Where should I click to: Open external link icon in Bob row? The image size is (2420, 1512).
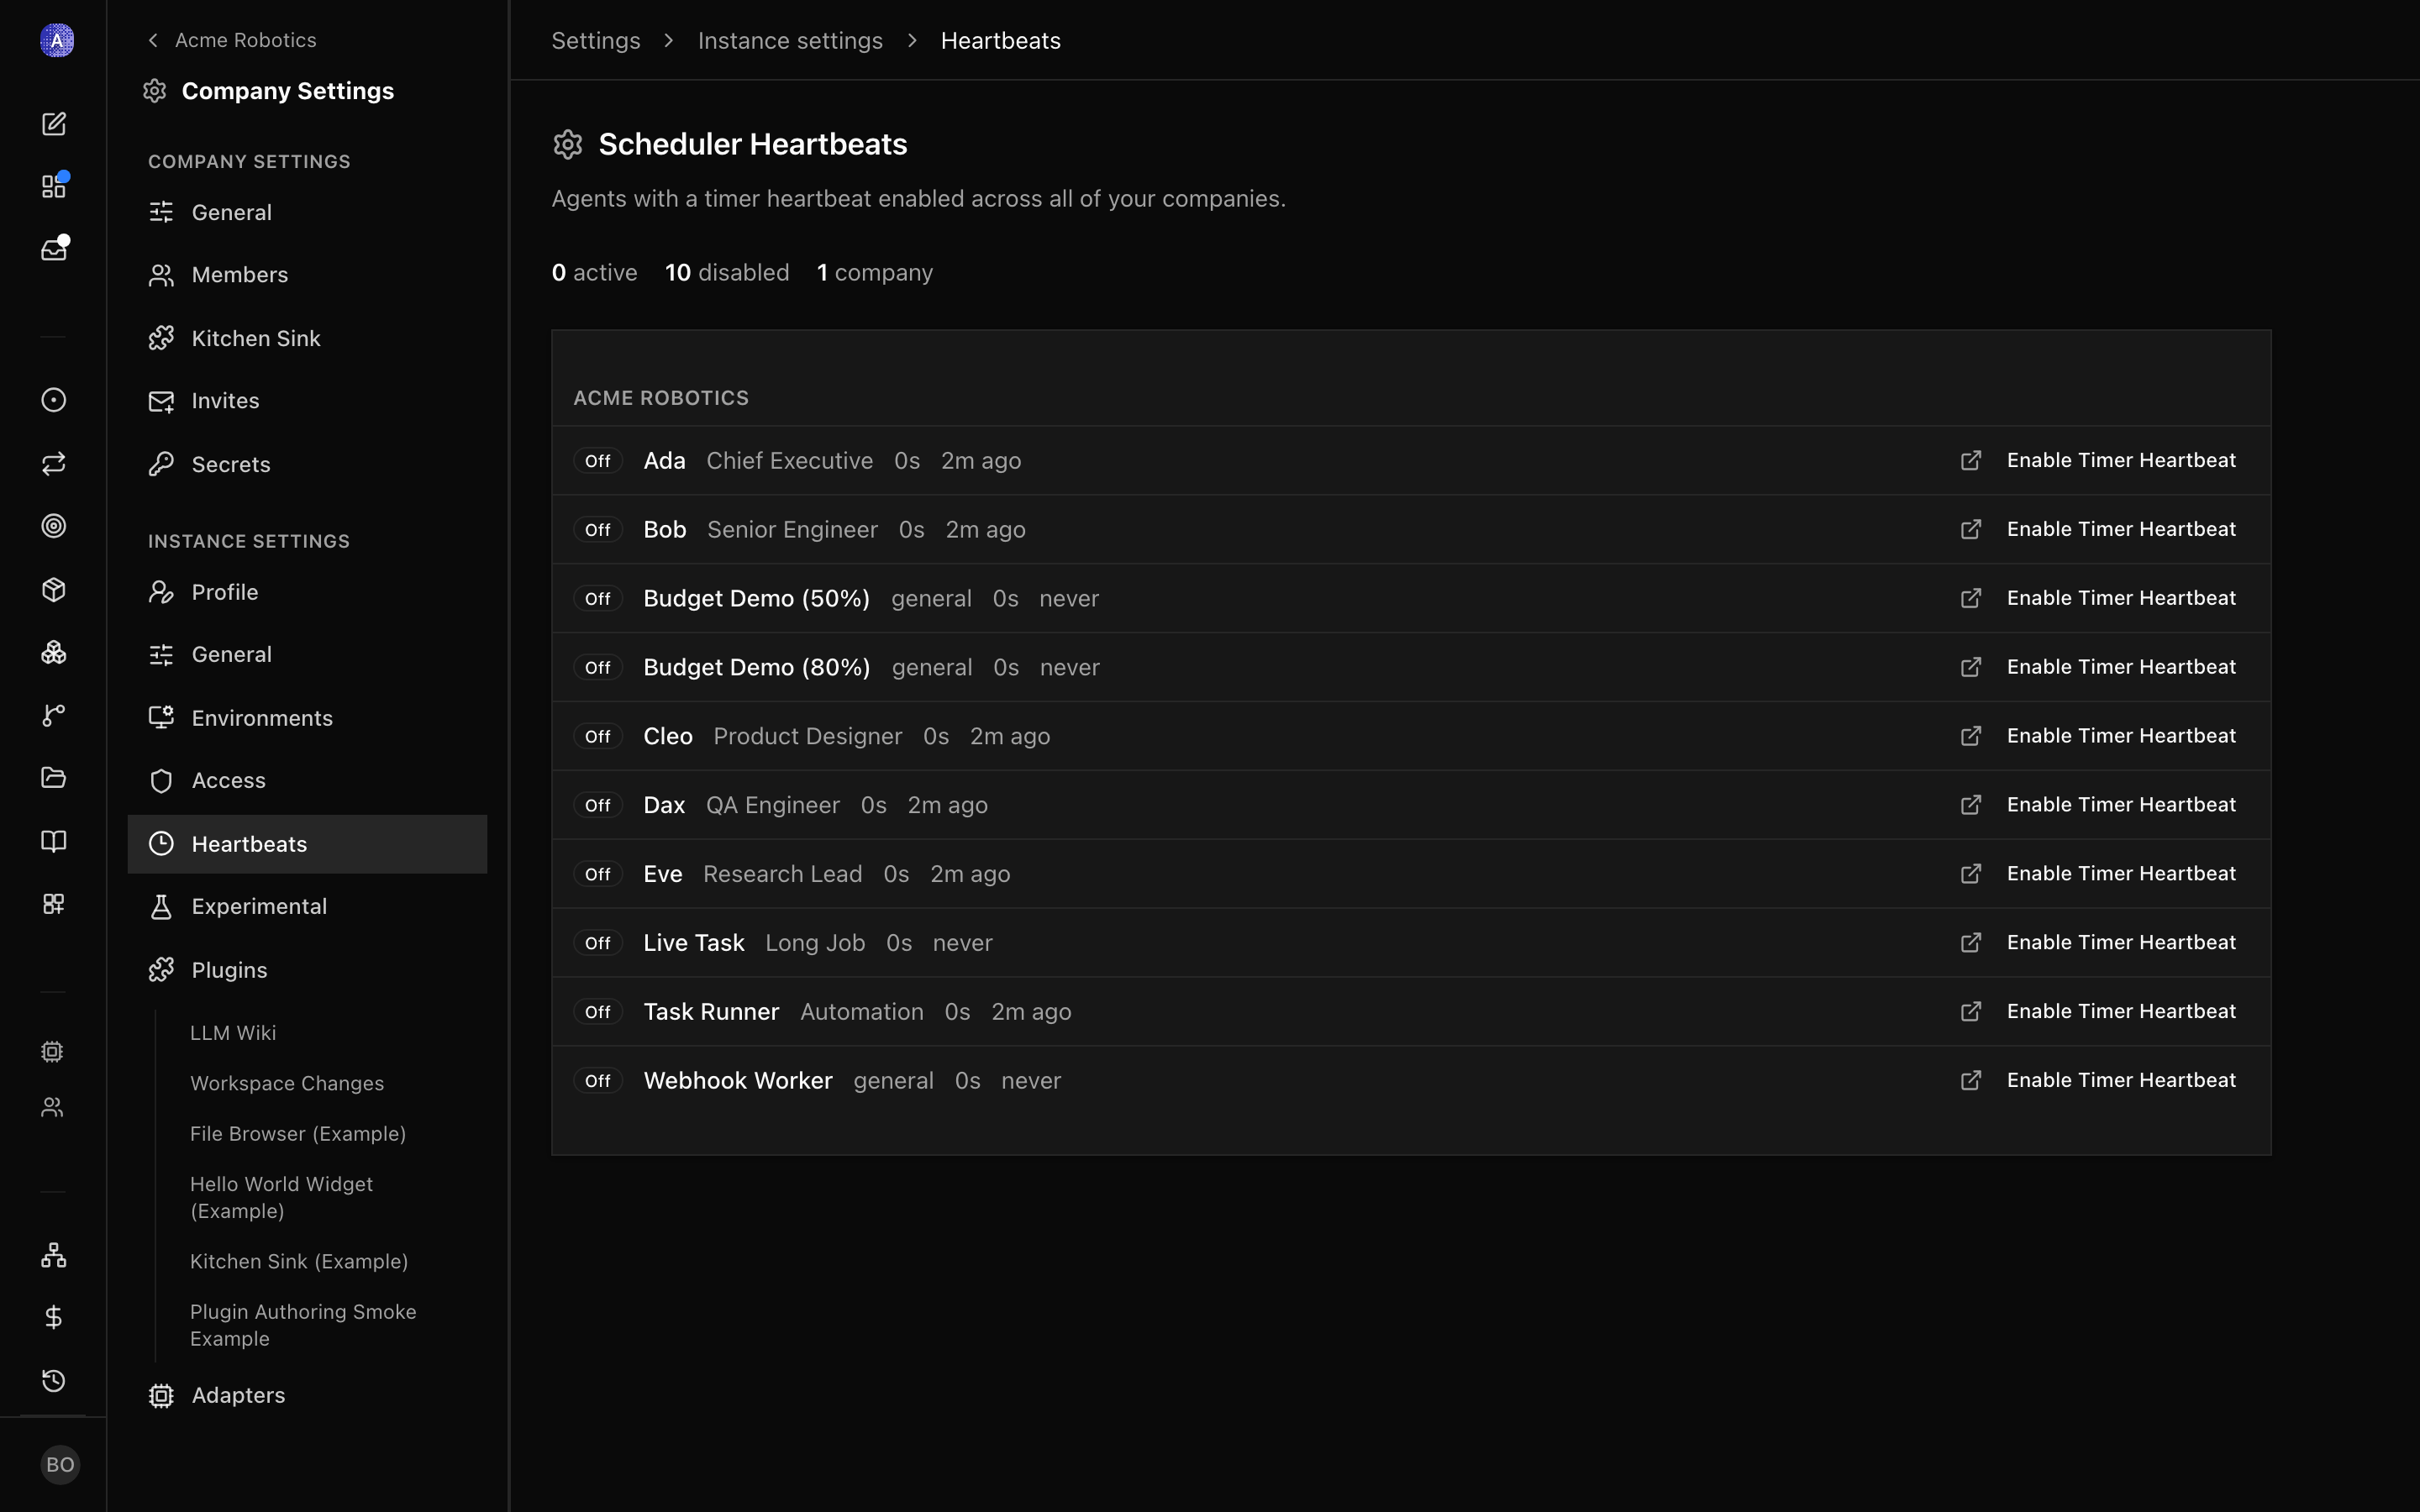[x=1971, y=529]
